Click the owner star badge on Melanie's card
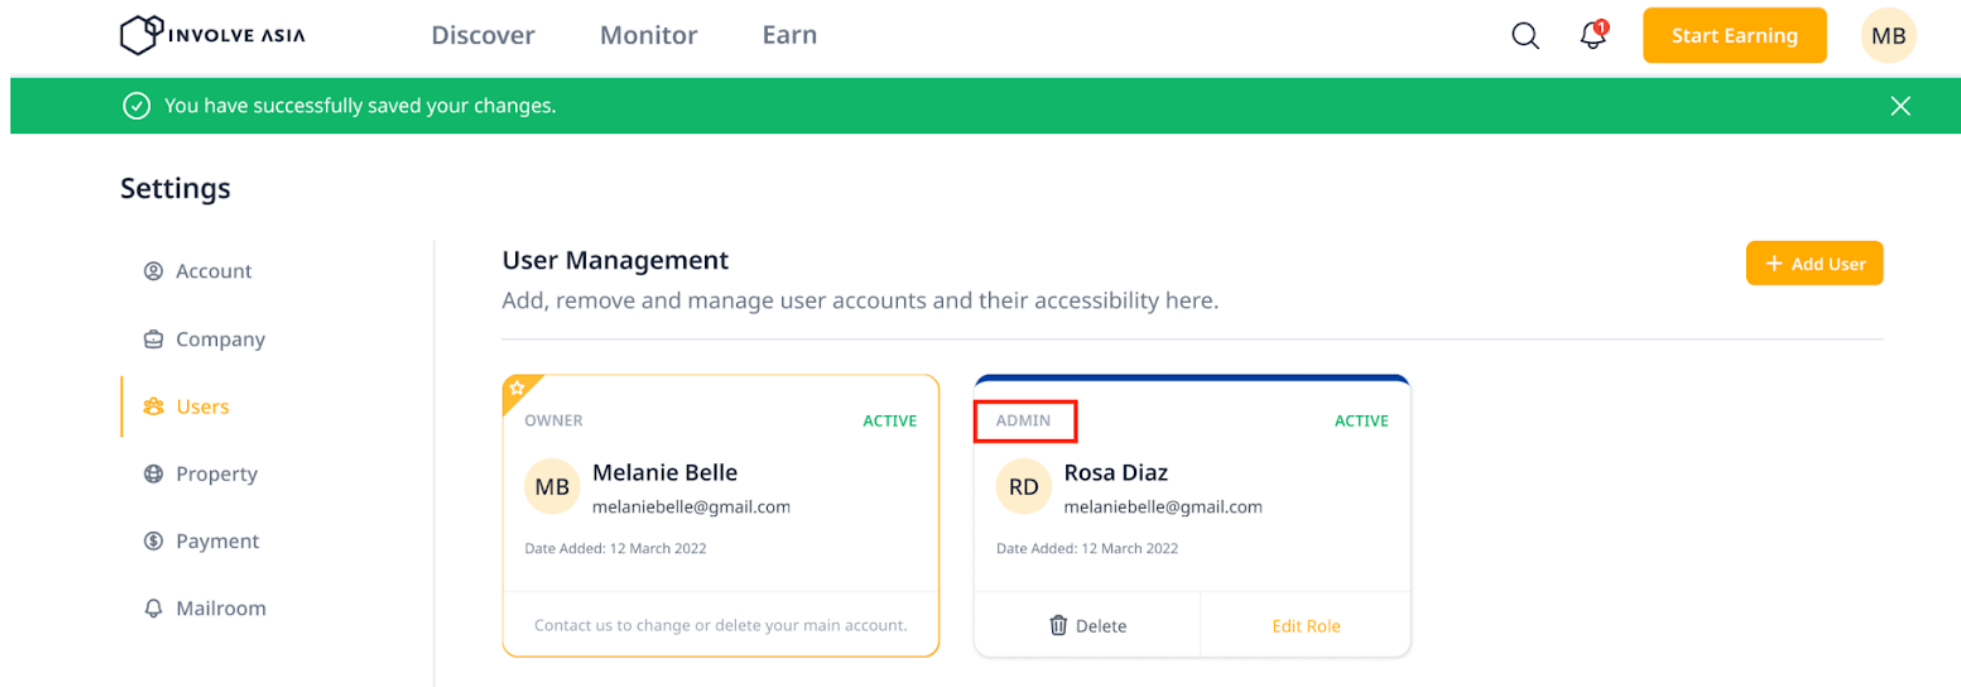The width and height of the screenshot is (1961, 687). click(x=517, y=388)
